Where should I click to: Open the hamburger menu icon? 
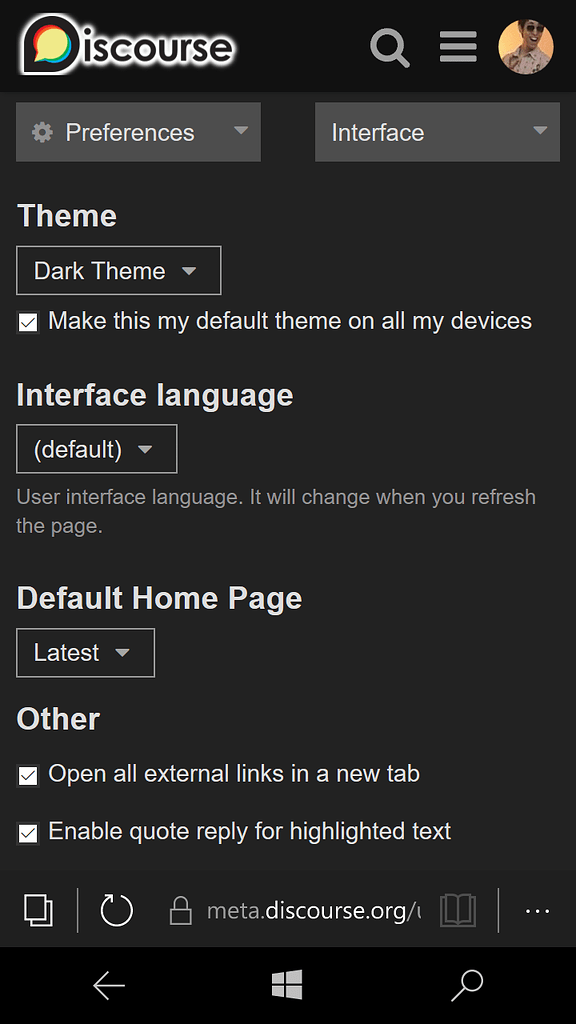458,46
